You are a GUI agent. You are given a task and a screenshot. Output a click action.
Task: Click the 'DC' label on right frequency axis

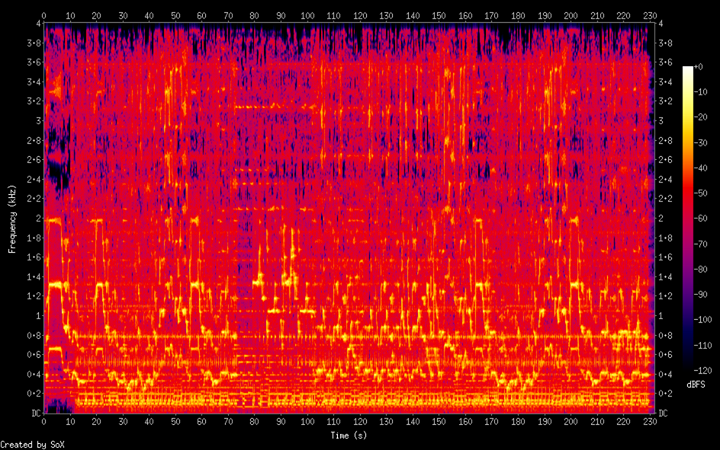click(663, 413)
